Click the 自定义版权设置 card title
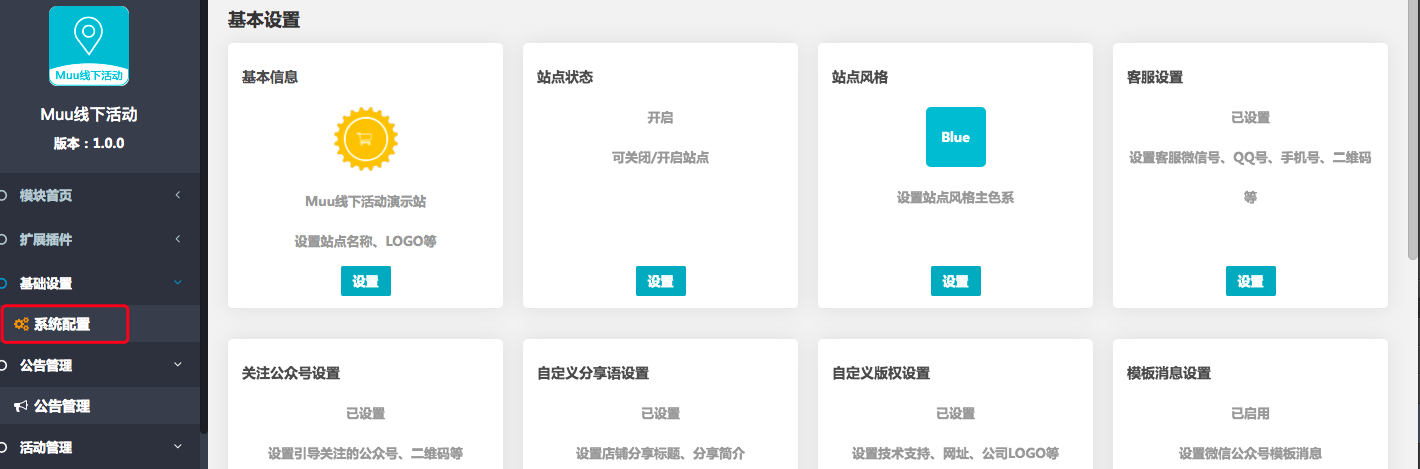 pos(881,373)
